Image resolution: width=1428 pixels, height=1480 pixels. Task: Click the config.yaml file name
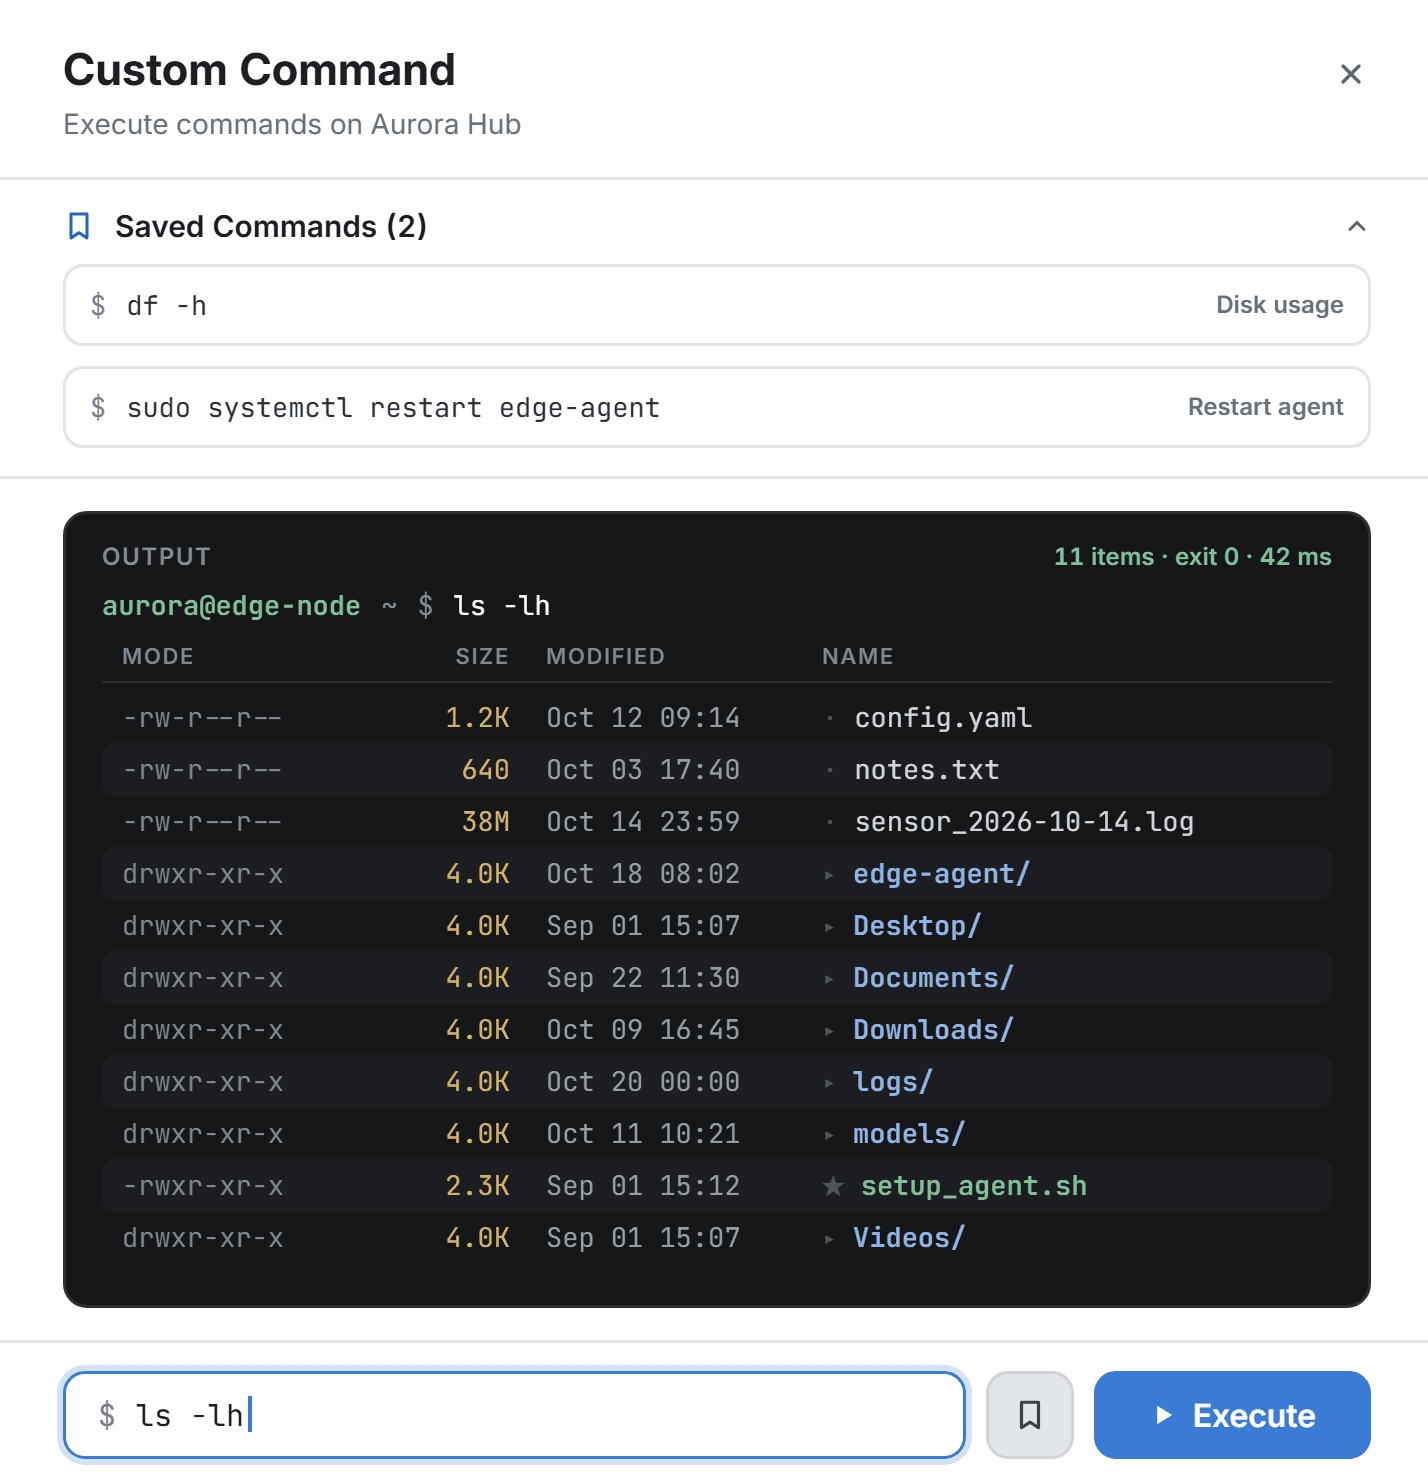(x=943, y=718)
